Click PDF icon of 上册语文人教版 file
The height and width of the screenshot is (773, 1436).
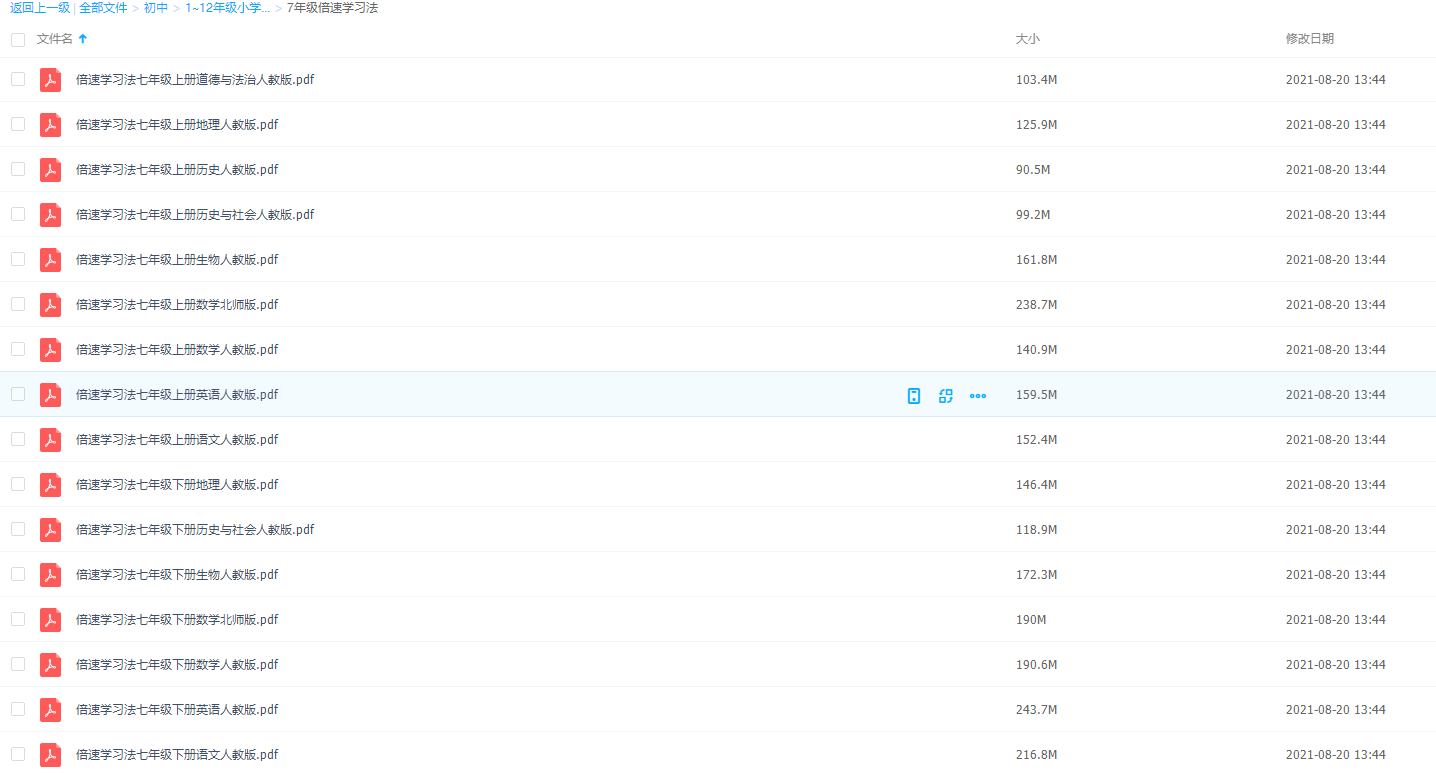(50, 440)
